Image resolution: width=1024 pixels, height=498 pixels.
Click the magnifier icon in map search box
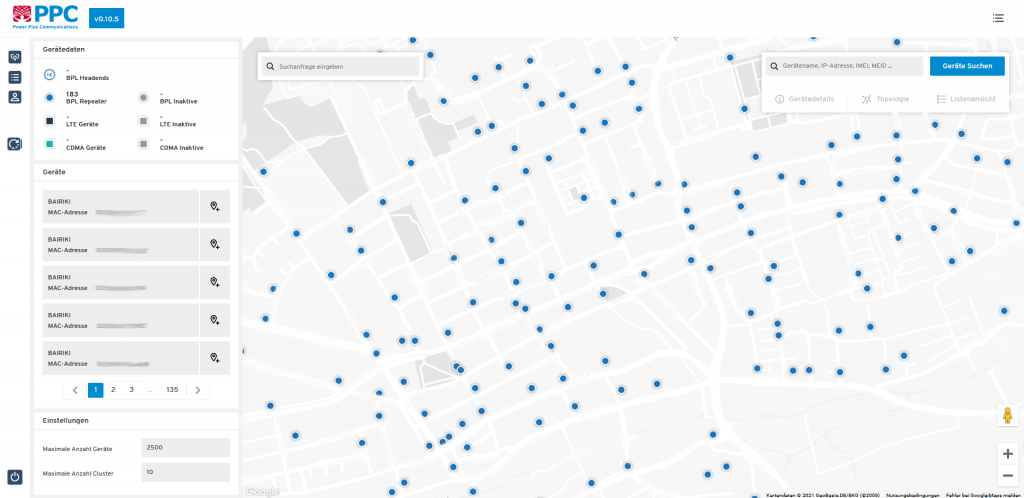270,67
